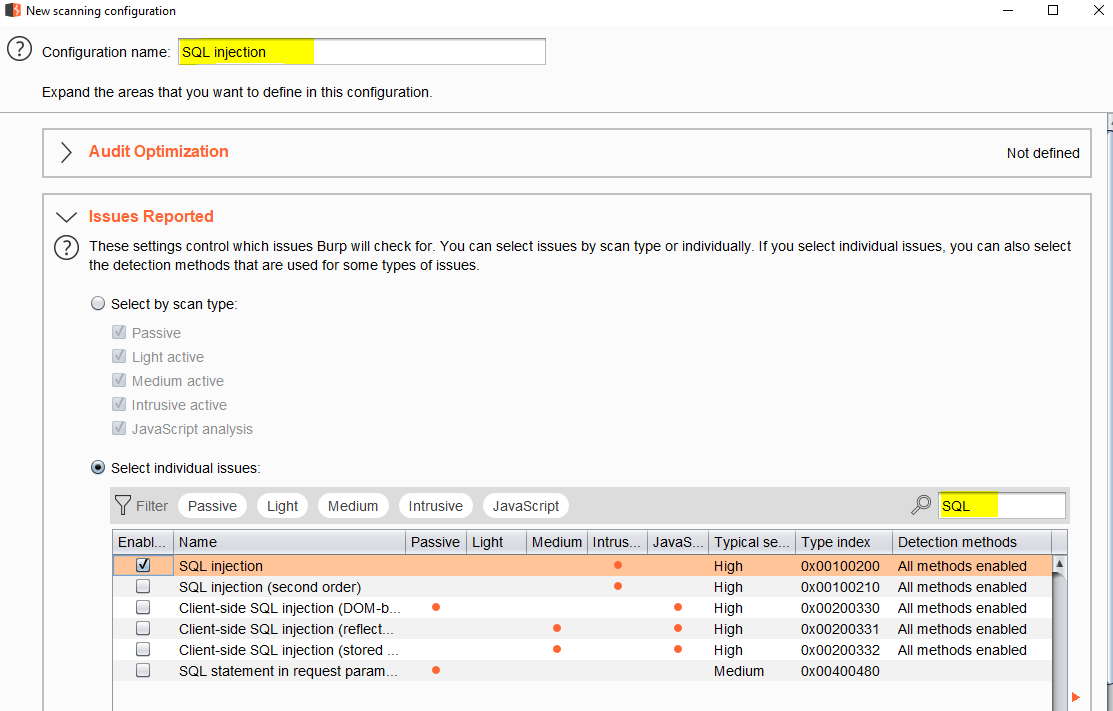Click the orange arrow at table's right edge
Image resolution: width=1113 pixels, height=711 pixels.
(x=1075, y=698)
